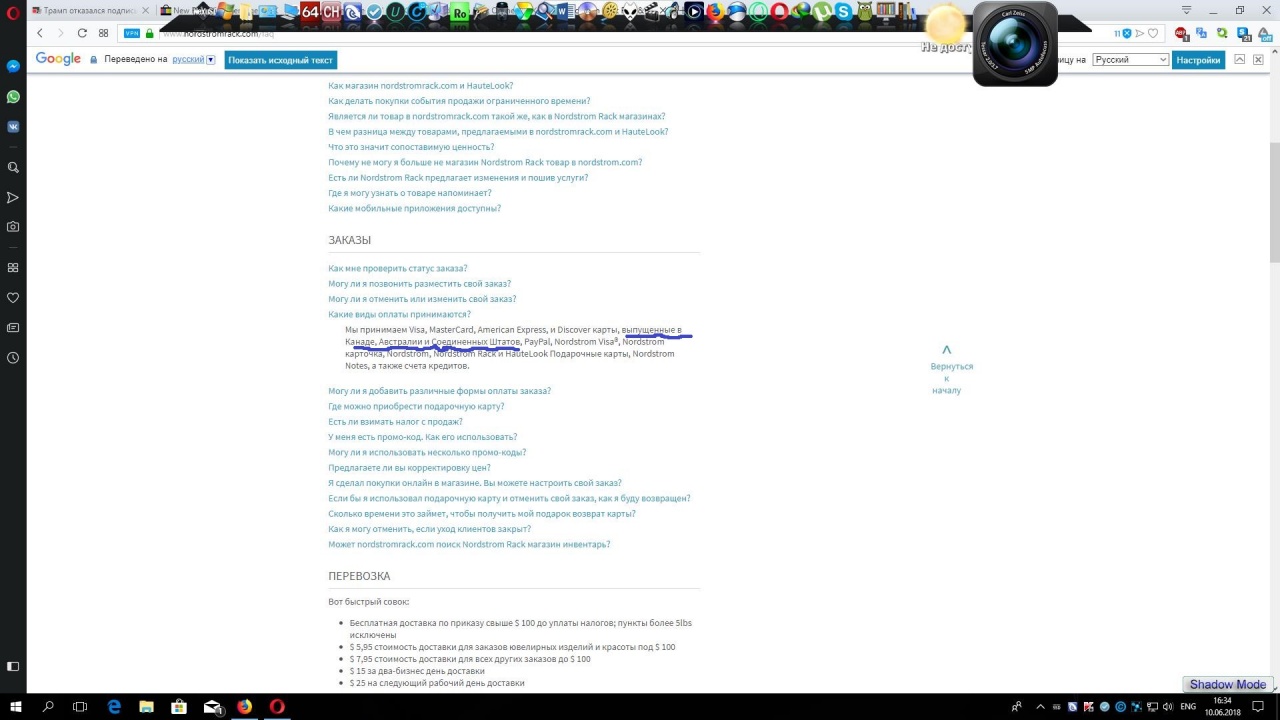The height and width of the screenshot is (720, 1280).
Task: Open the Speed Dial start page button
Action: pos(103,33)
